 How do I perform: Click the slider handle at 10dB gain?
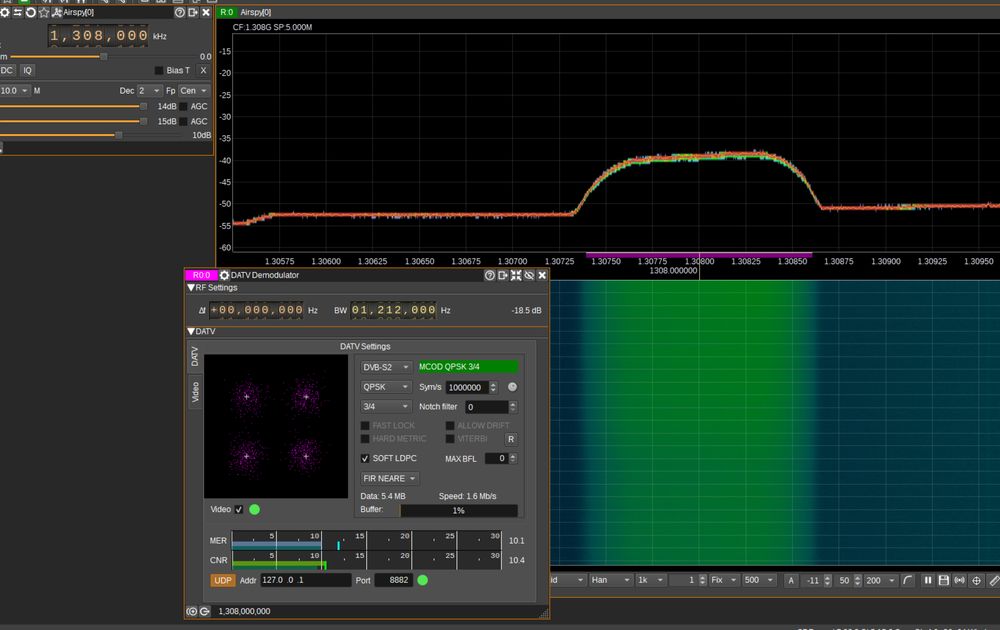click(118, 135)
